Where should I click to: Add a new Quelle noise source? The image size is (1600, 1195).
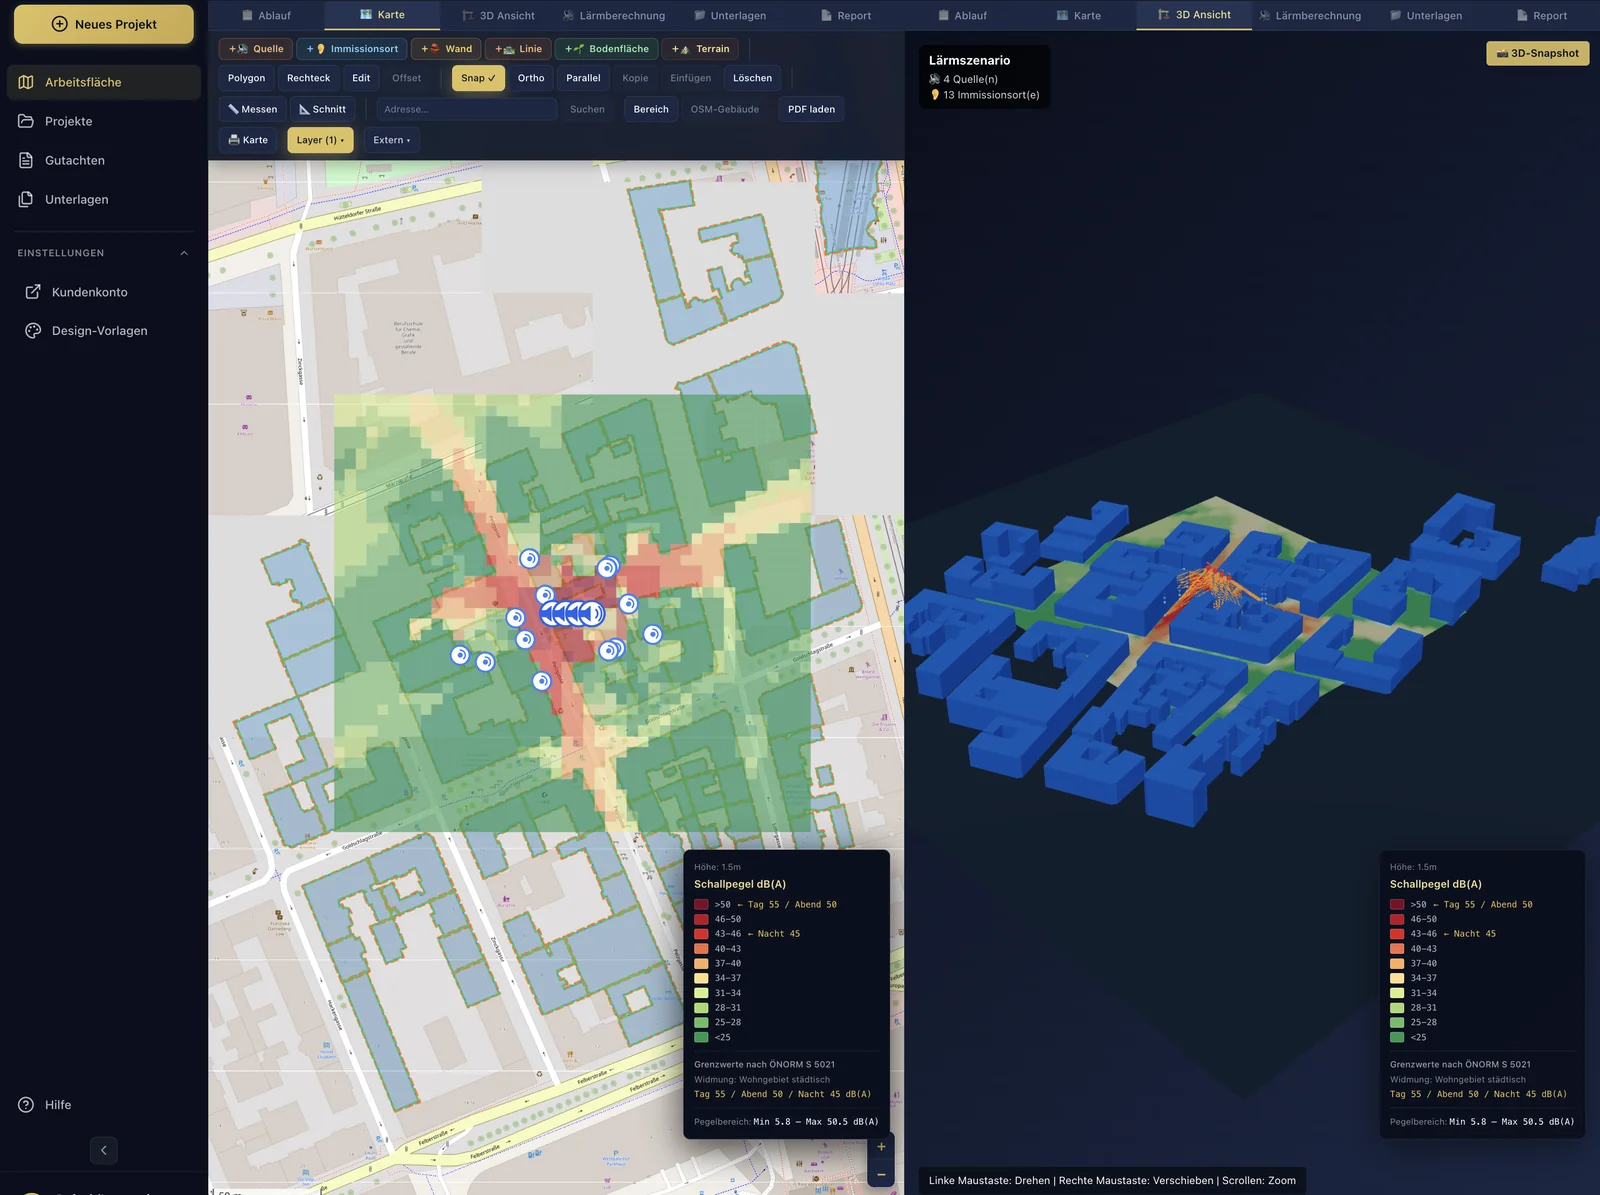coord(256,48)
